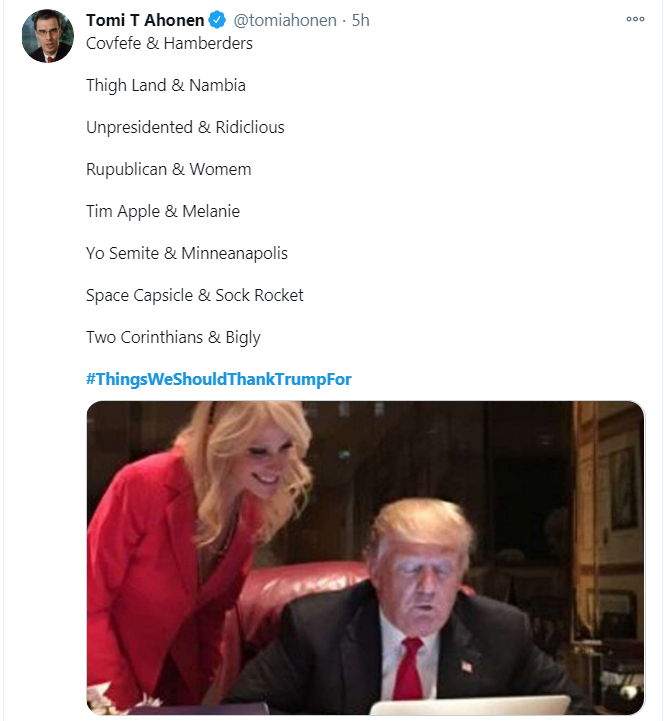Click 'Space Capsicle & Sock Rocket' line
The image size is (664, 721).
click(194, 295)
